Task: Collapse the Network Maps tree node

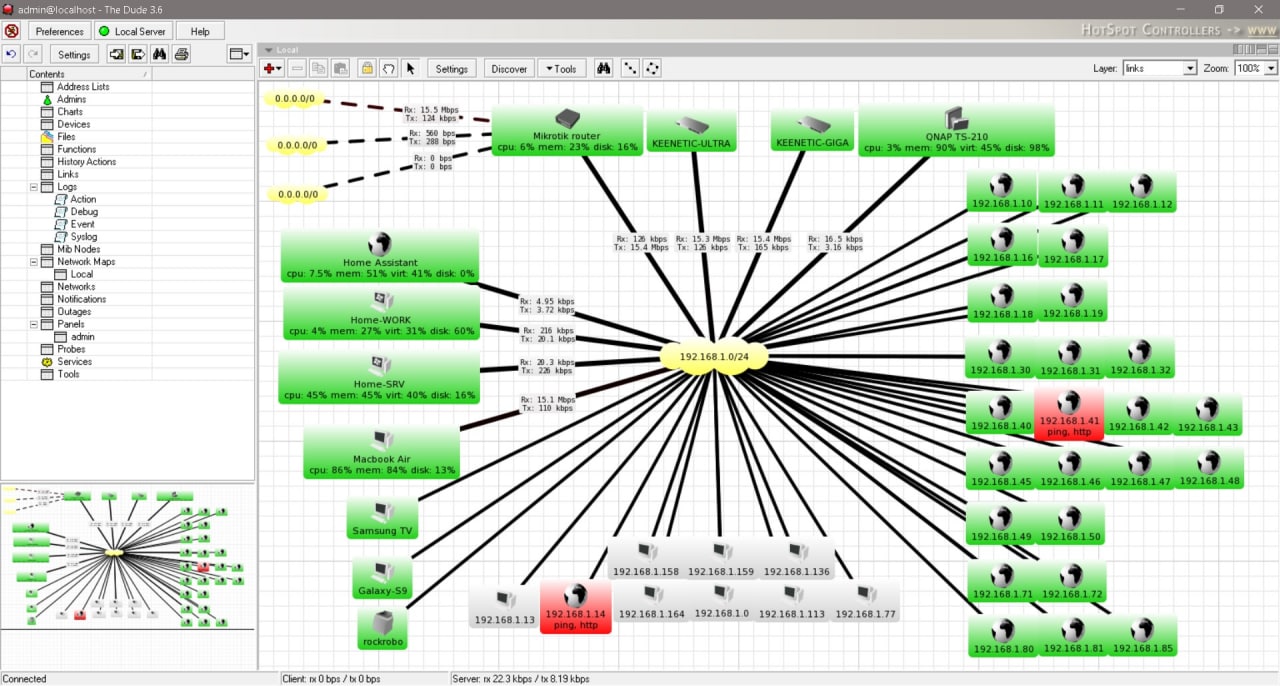Action: (x=34, y=262)
